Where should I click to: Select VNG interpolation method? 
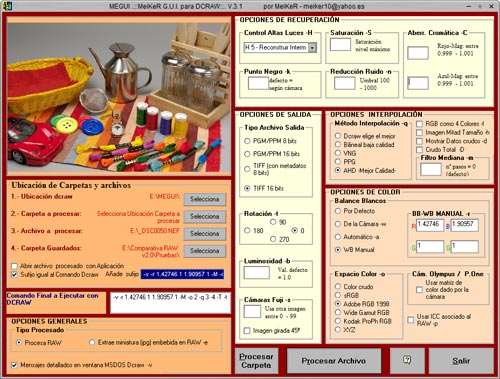coord(338,153)
